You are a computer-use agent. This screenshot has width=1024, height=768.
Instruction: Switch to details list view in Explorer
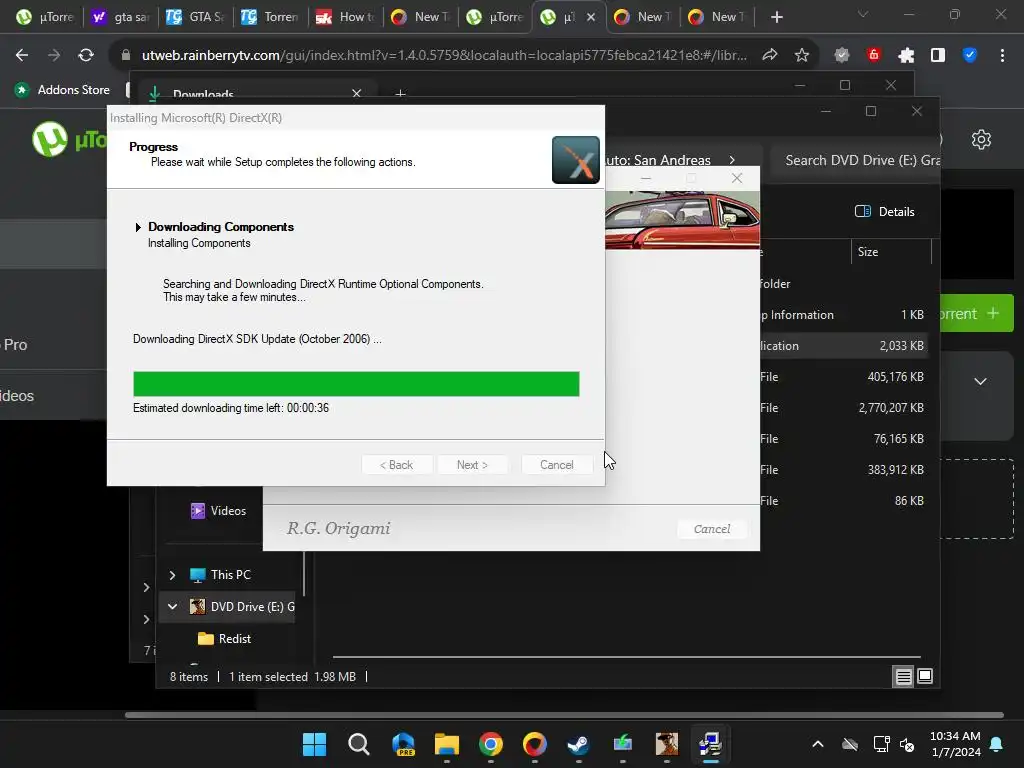pos(903,677)
